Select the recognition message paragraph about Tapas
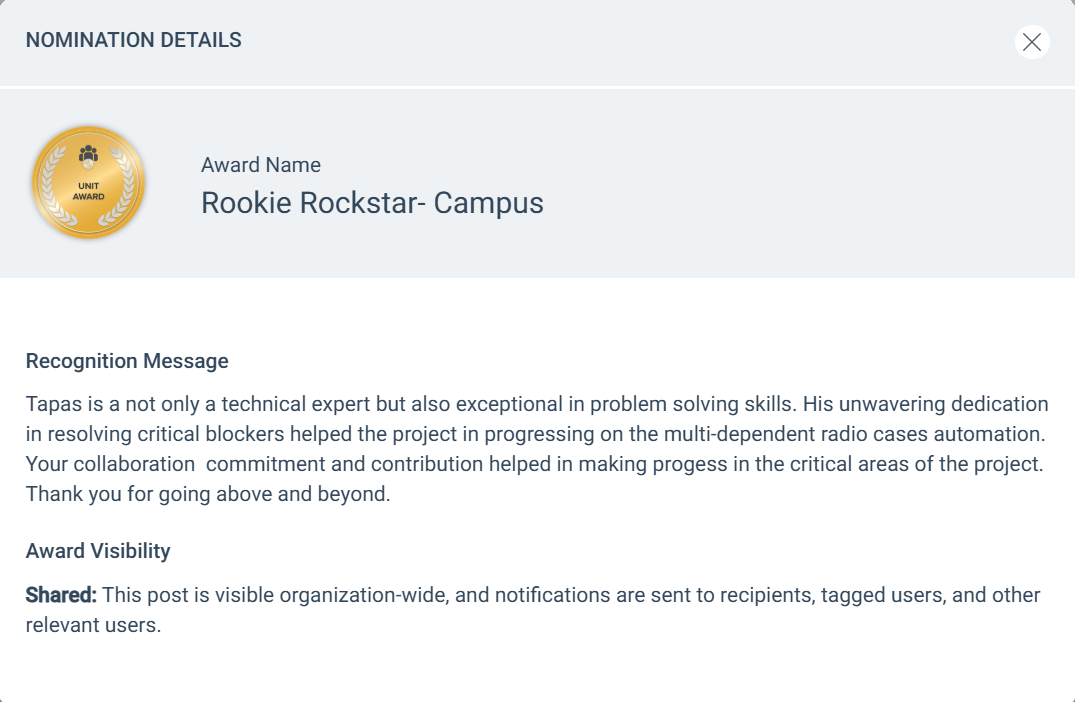This screenshot has width=1075, height=702. pos(537,448)
